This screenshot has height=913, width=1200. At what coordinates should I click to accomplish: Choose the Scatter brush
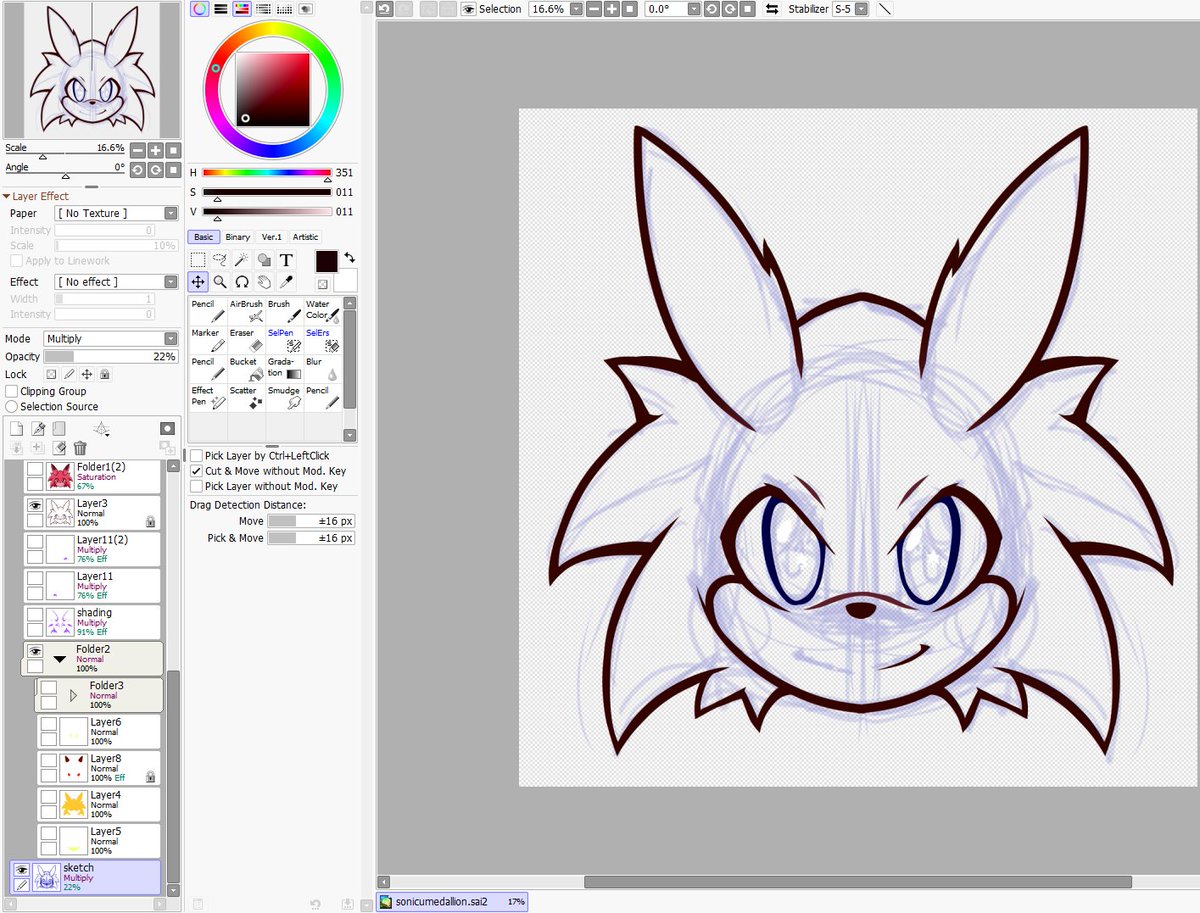point(246,397)
